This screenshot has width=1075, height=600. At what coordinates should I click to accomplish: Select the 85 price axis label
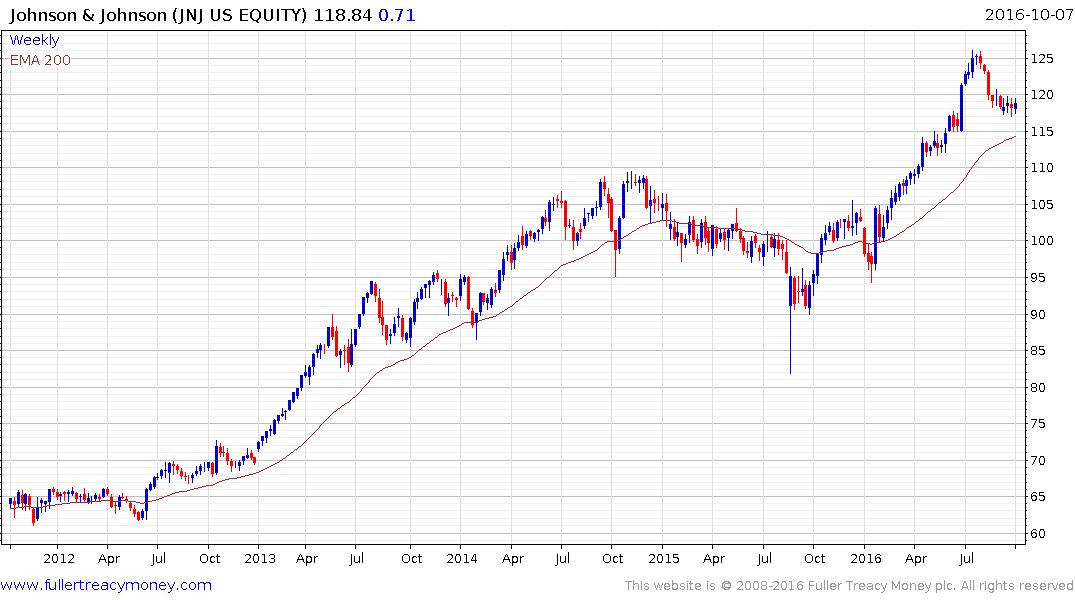(x=1038, y=351)
